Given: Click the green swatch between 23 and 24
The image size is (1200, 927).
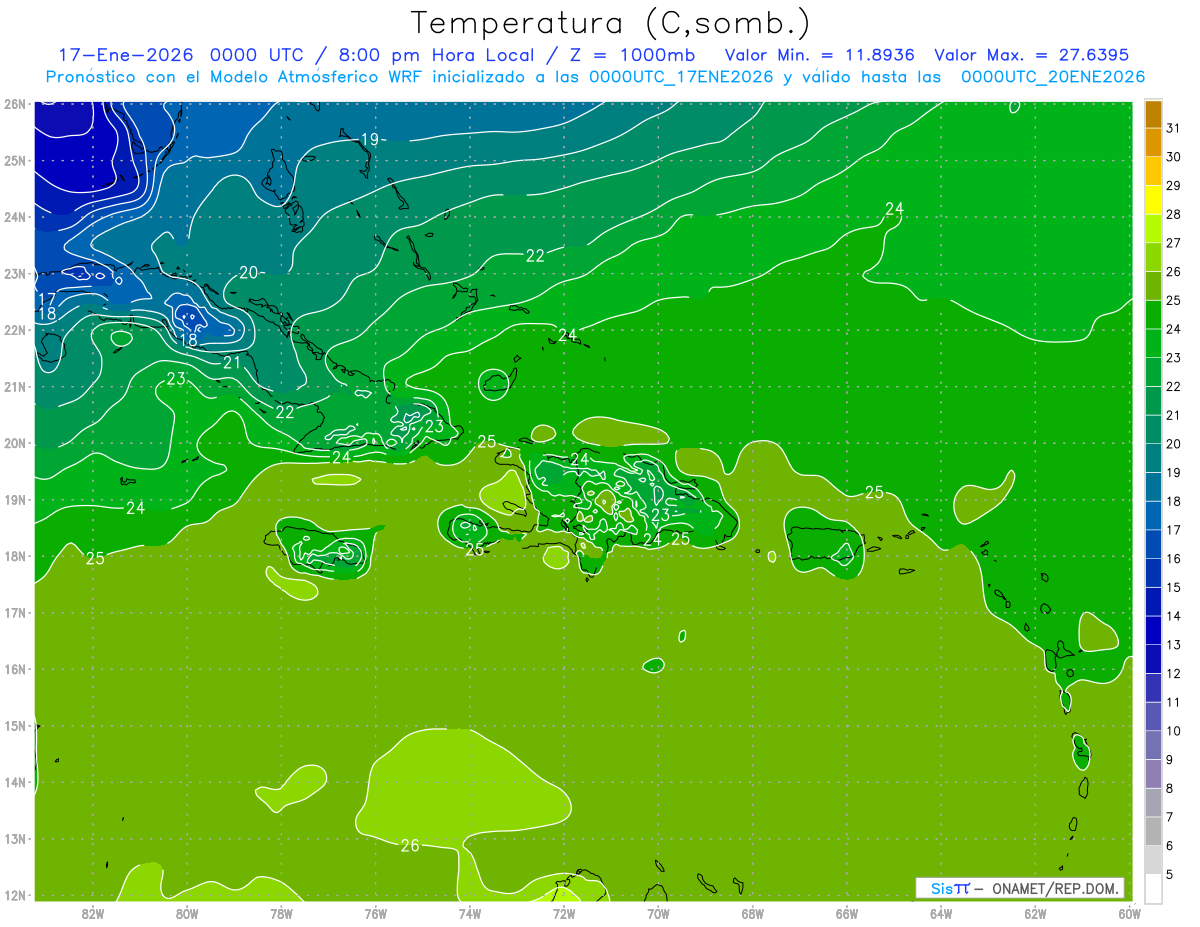Looking at the screenshot, I should point(1153,344).
